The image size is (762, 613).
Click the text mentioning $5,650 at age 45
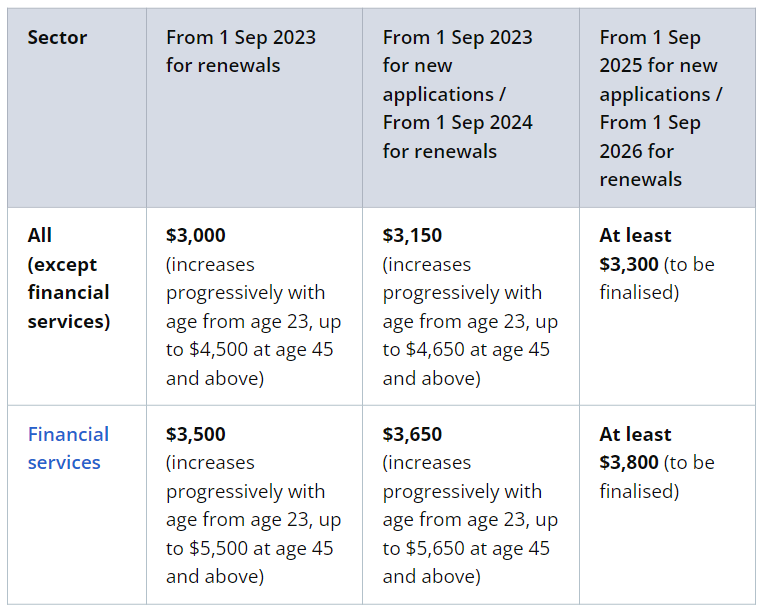click(x=466, y=548)
